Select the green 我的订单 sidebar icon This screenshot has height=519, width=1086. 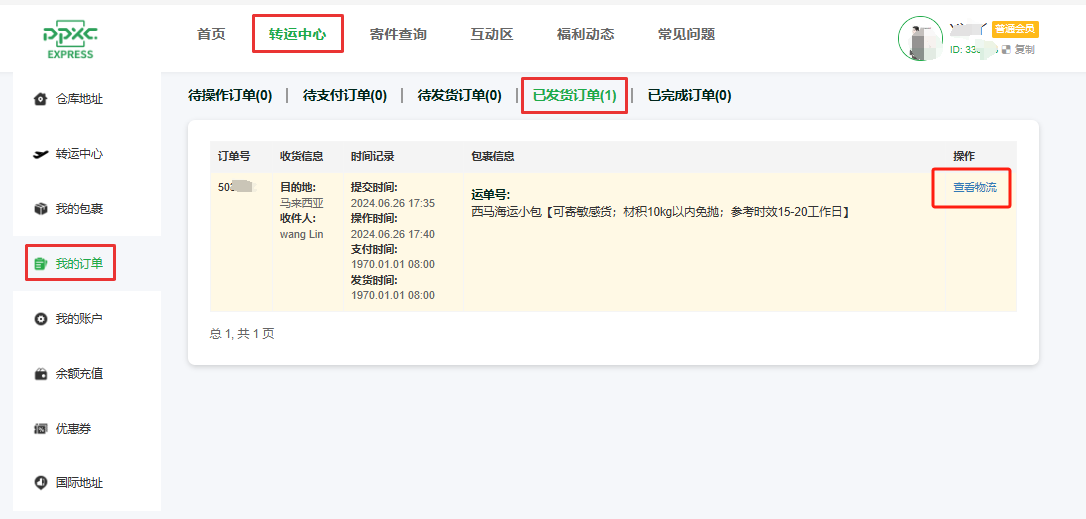coord(40,264)
